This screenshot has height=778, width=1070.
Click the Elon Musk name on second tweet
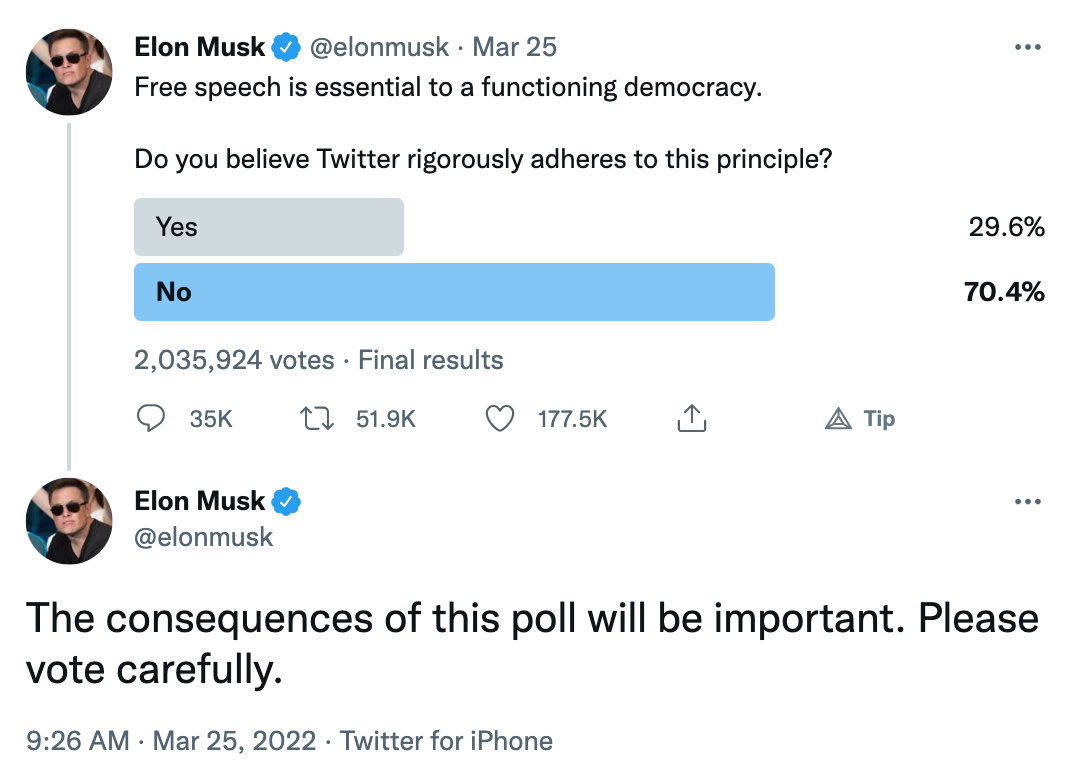tap(200, 501)
